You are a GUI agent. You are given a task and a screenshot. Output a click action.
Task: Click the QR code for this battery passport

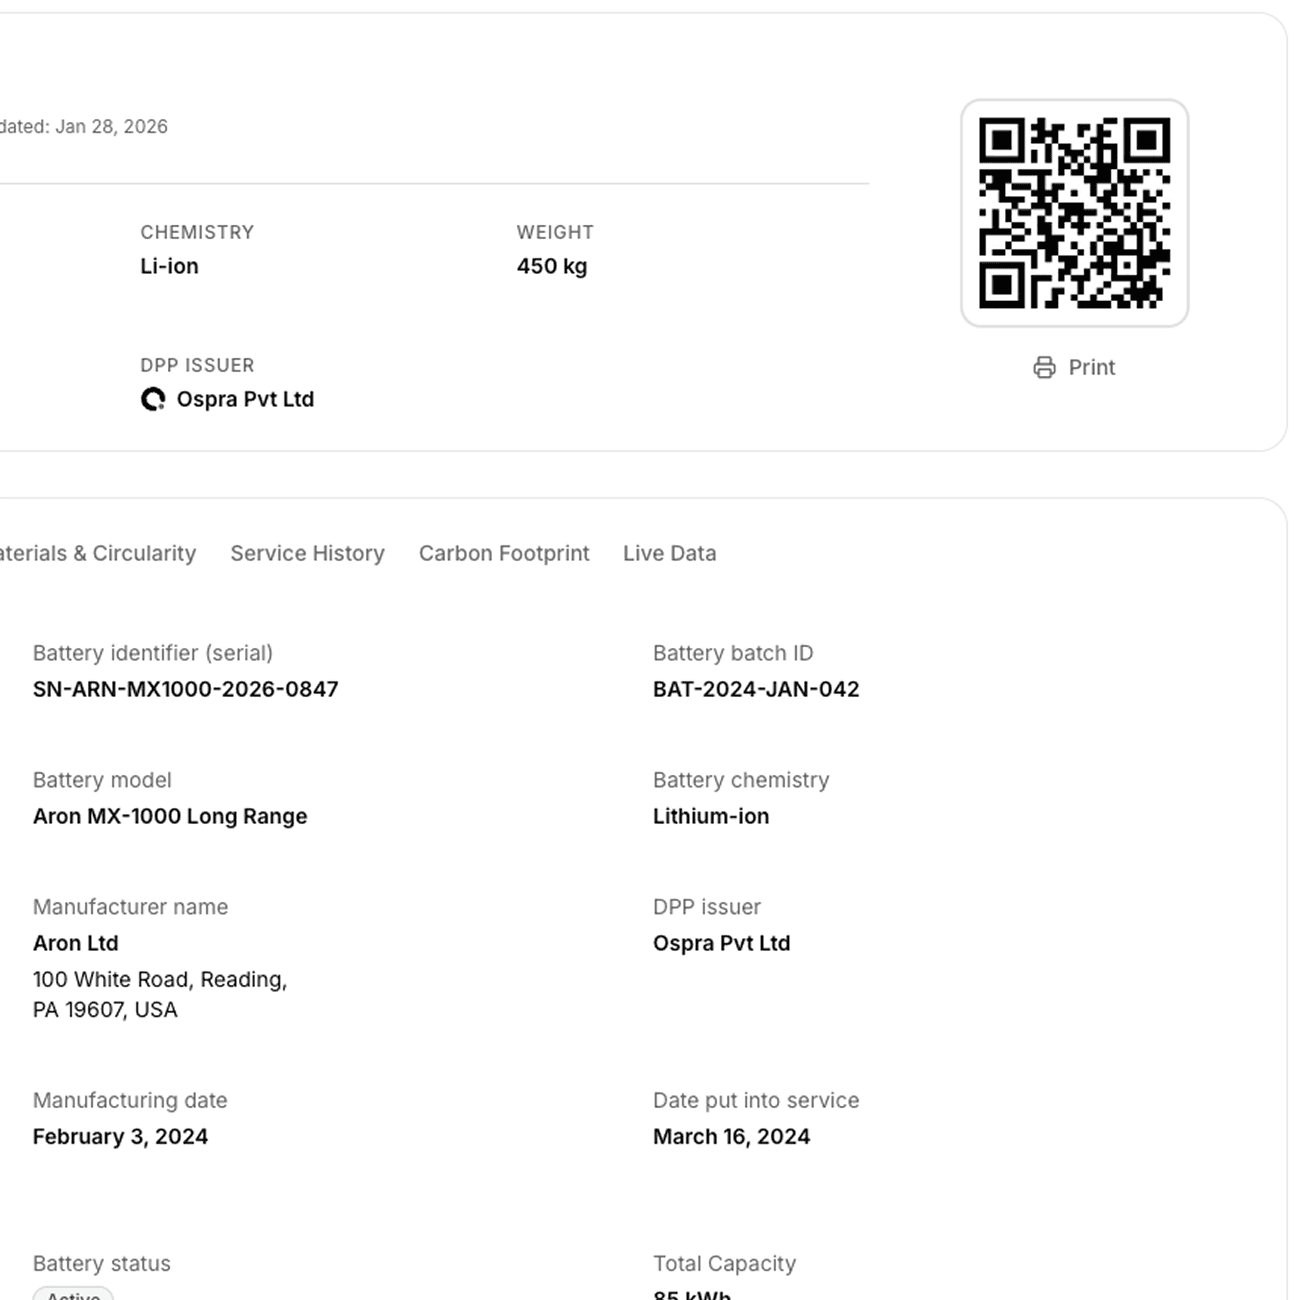point(1074,210)
